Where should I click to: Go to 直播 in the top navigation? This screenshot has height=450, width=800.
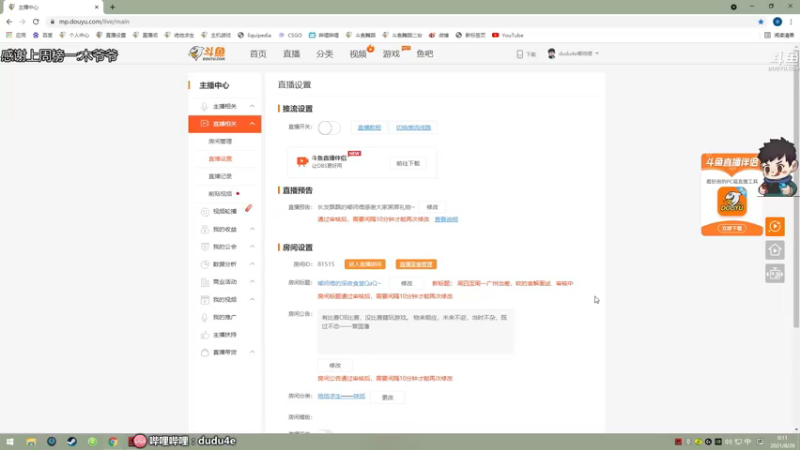pyautogui.click(x=291, y=54)
